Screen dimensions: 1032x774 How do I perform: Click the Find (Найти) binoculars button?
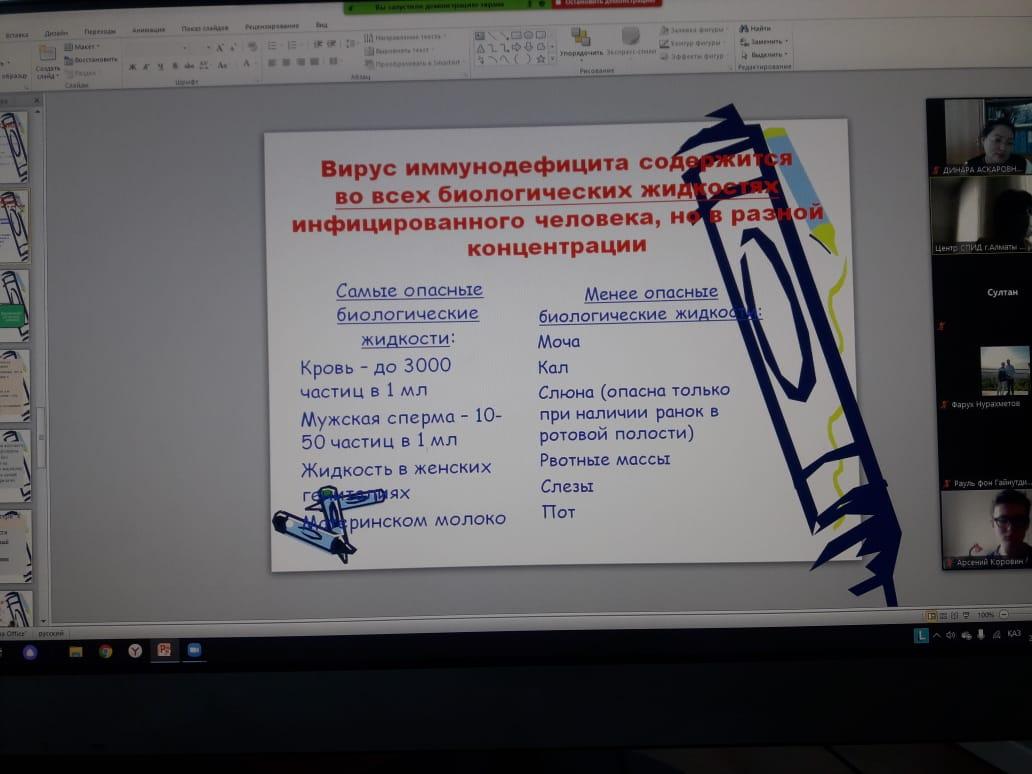coord(755,29)
